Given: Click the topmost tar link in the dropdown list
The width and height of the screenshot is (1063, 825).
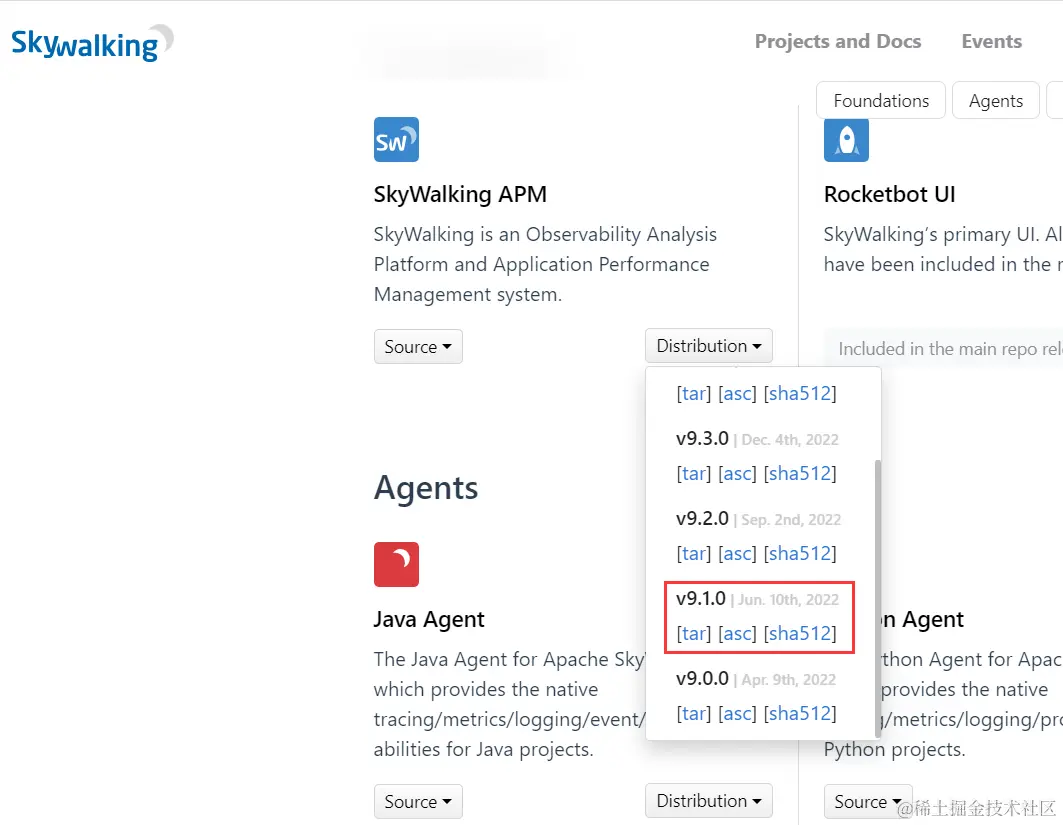Looking at the screenshot, I should (694, 393).
